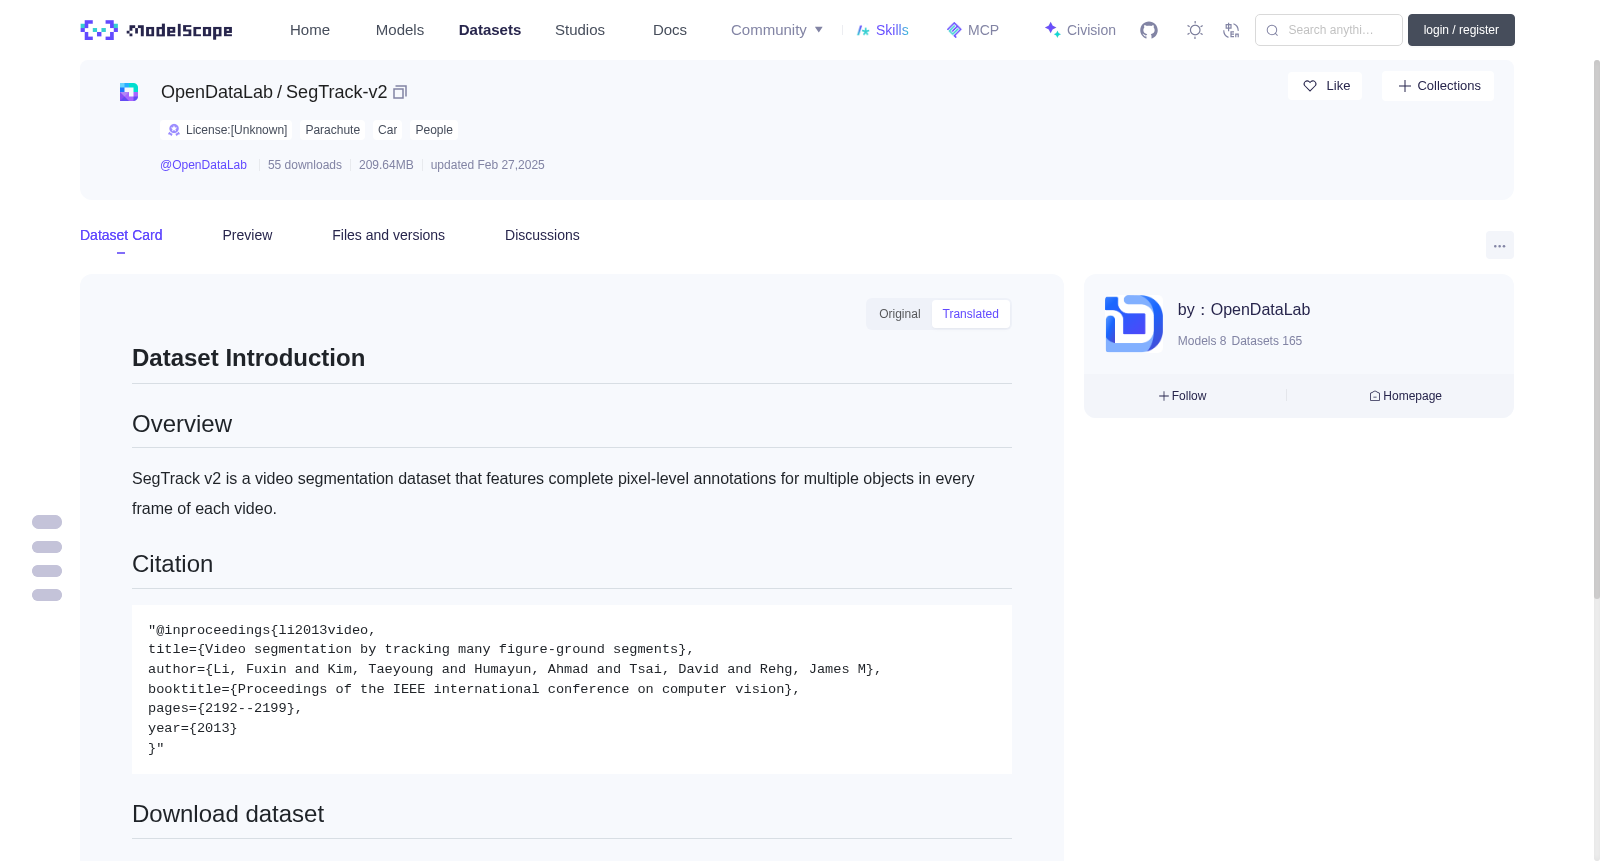Click the OpenDataLab namespace in title
The height and width of the screenshot is (861, 1600).
pyautogui.click(x=217, y=92)
